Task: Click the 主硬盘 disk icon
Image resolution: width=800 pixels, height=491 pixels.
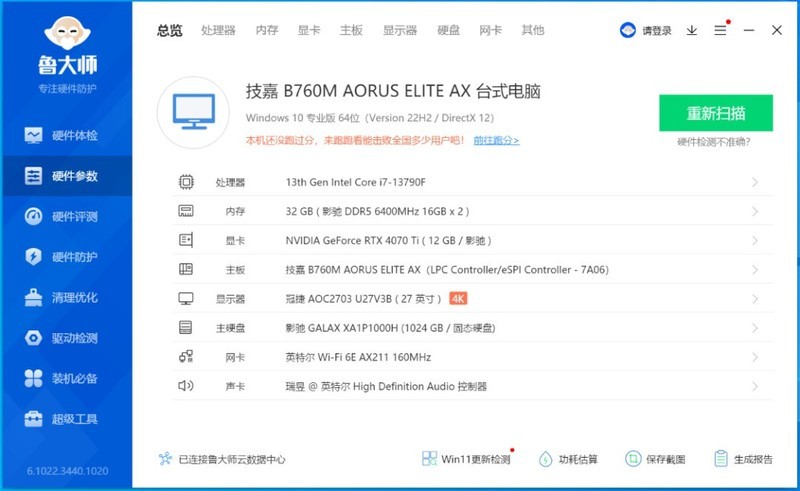Action: [x=186, y=328]
